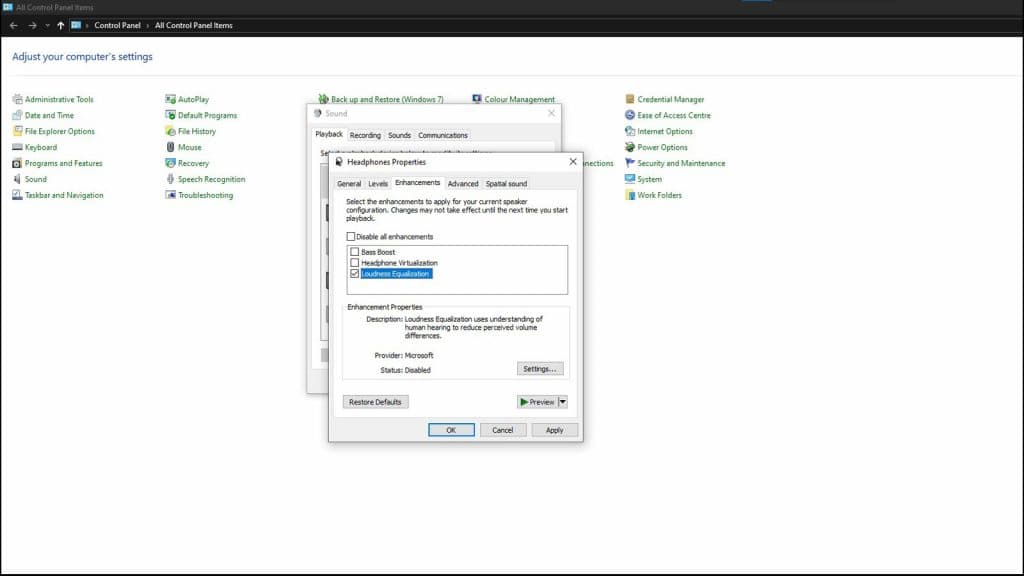Open the Power Options link text
Image resolution: width=1024 pixels, height=576 pixels.
662,147
